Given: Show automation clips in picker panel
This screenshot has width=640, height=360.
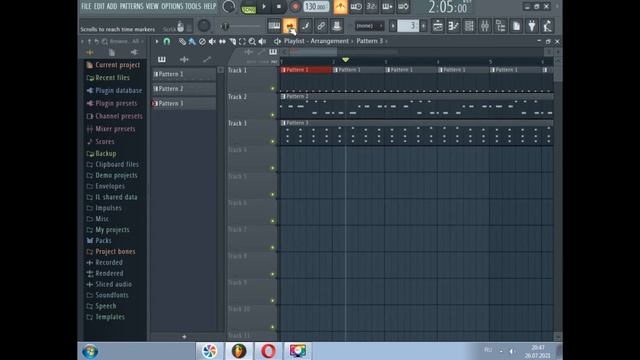Looking at the screenshot, I should [x=207, y=60].
